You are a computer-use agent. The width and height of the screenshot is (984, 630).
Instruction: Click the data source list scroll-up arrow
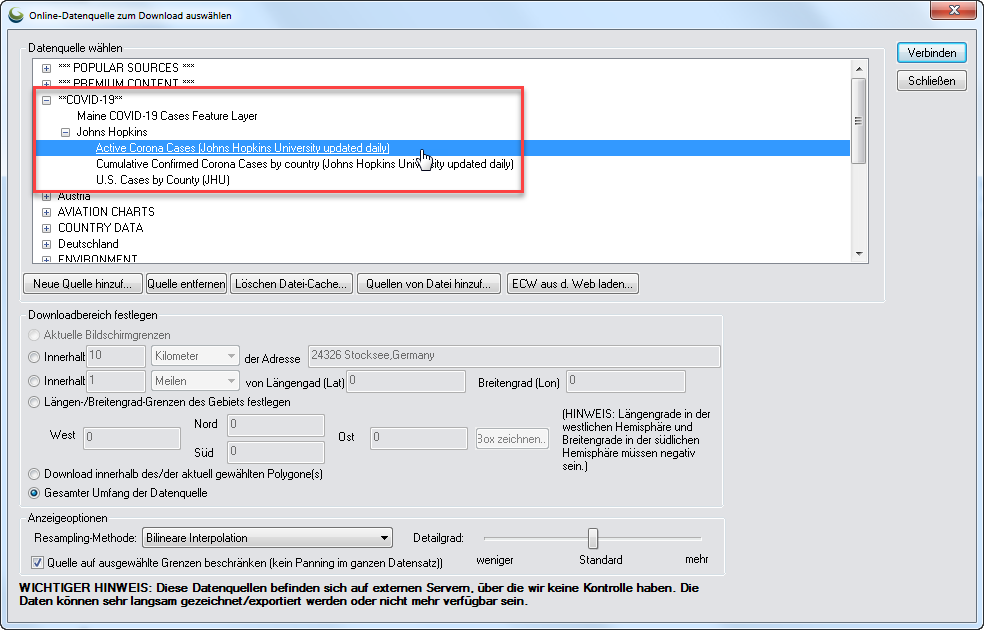(x=859, y=68)
